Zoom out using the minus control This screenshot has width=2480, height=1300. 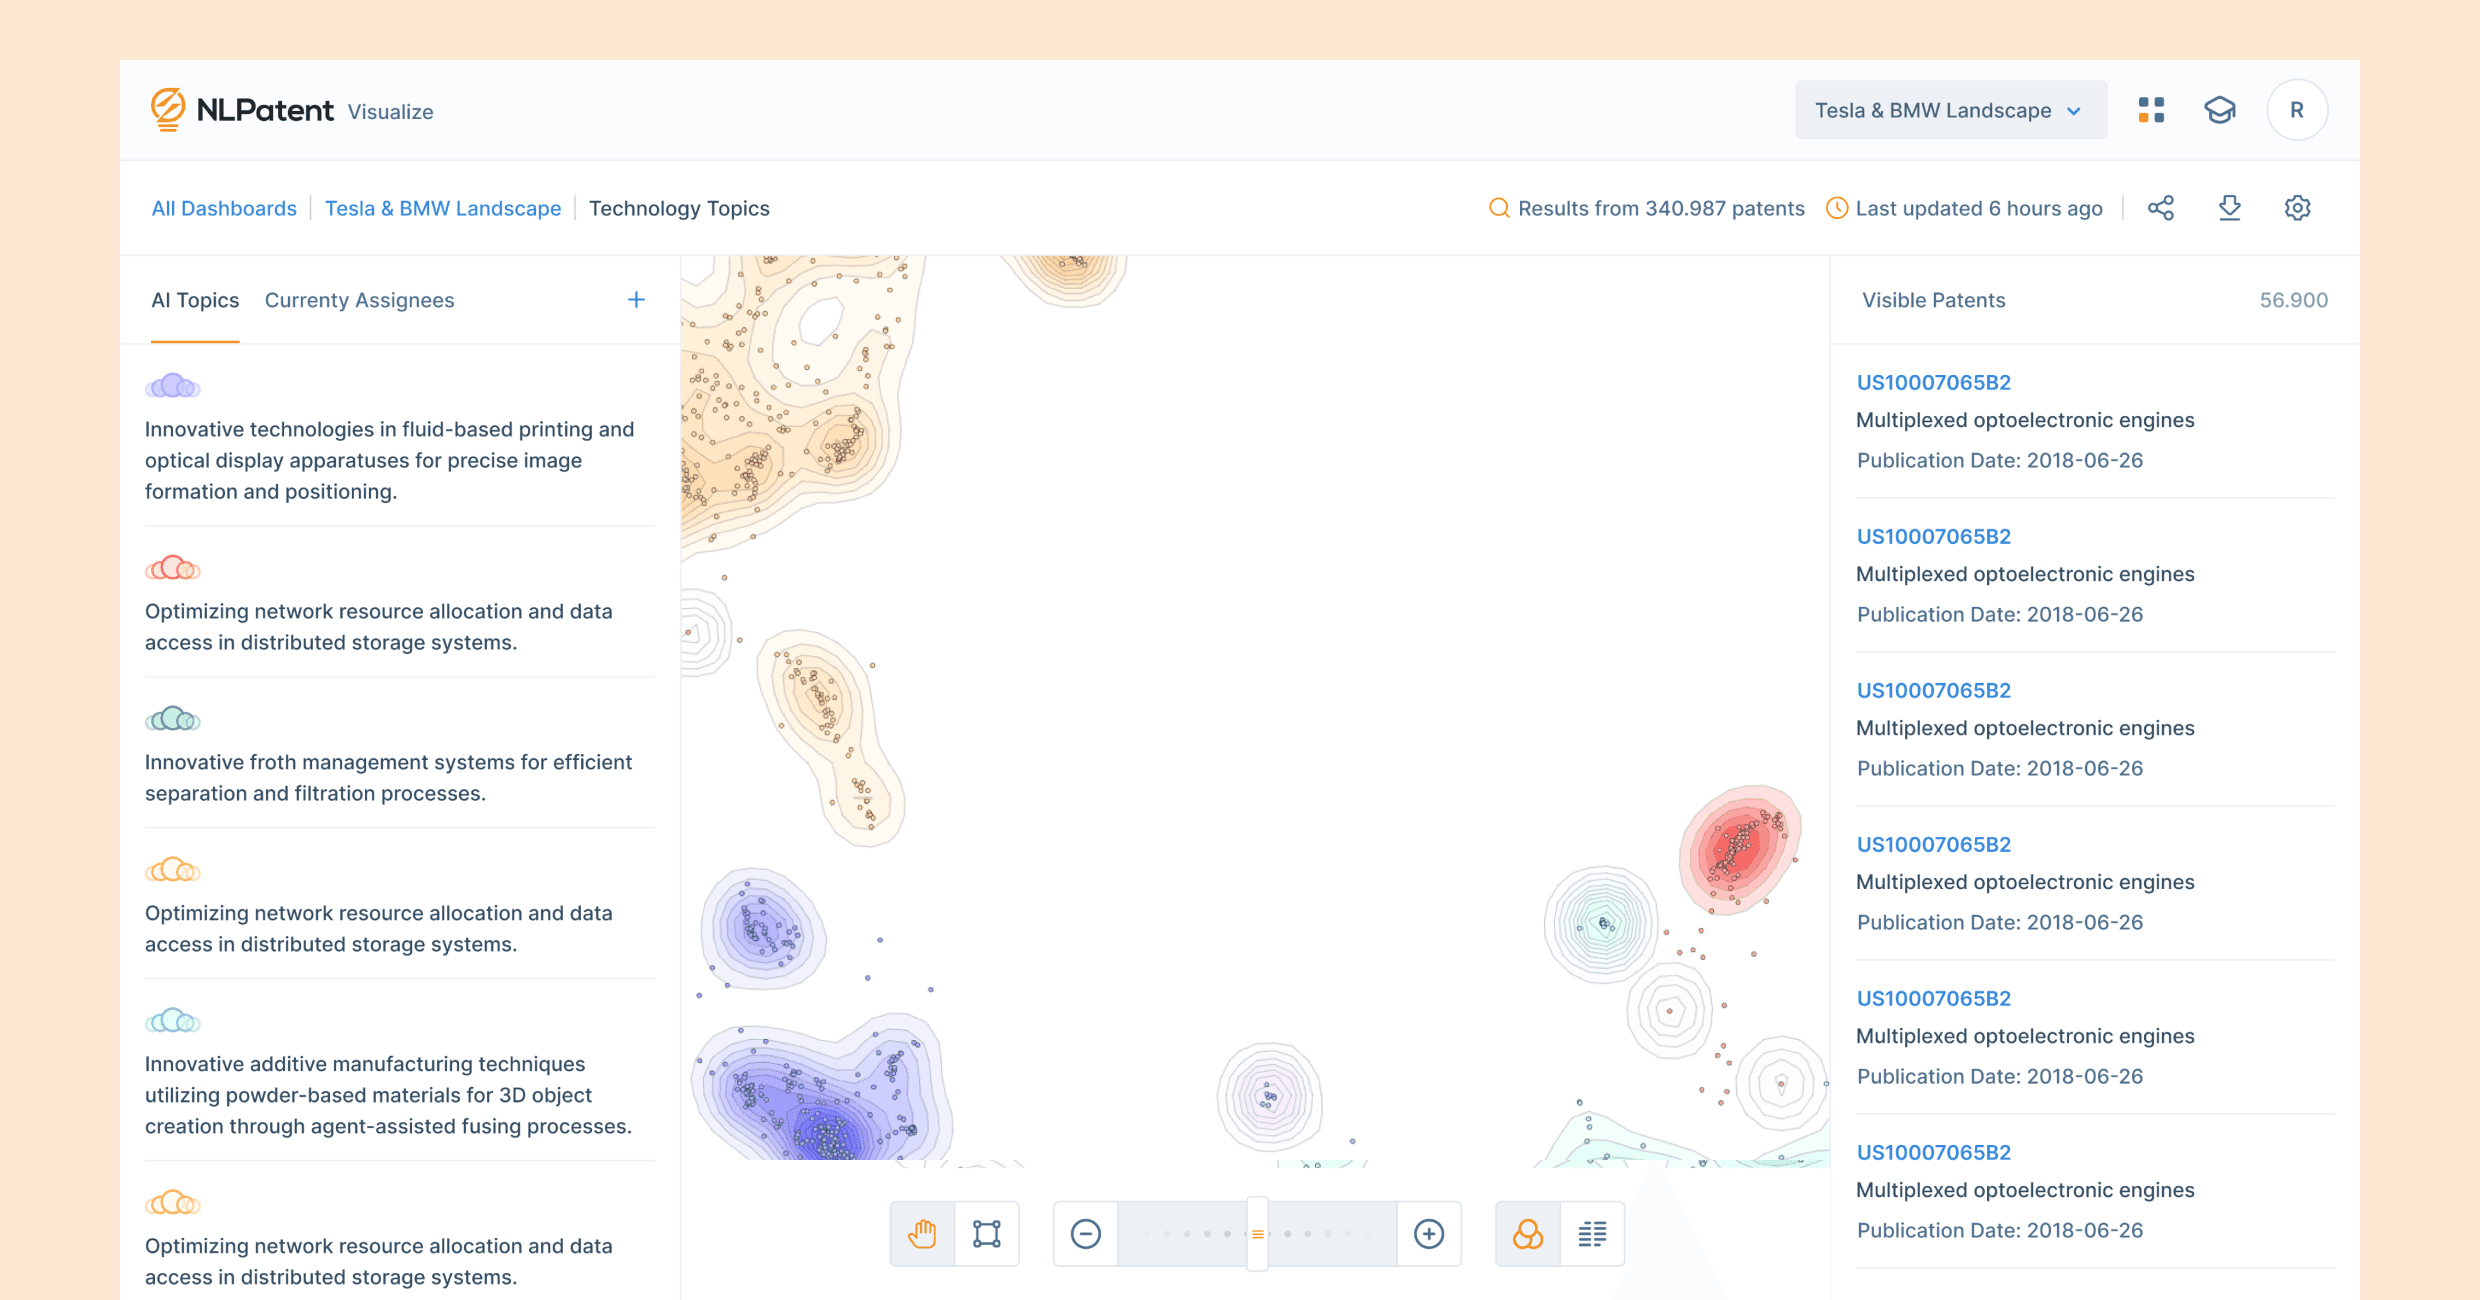(1085, 1233)
